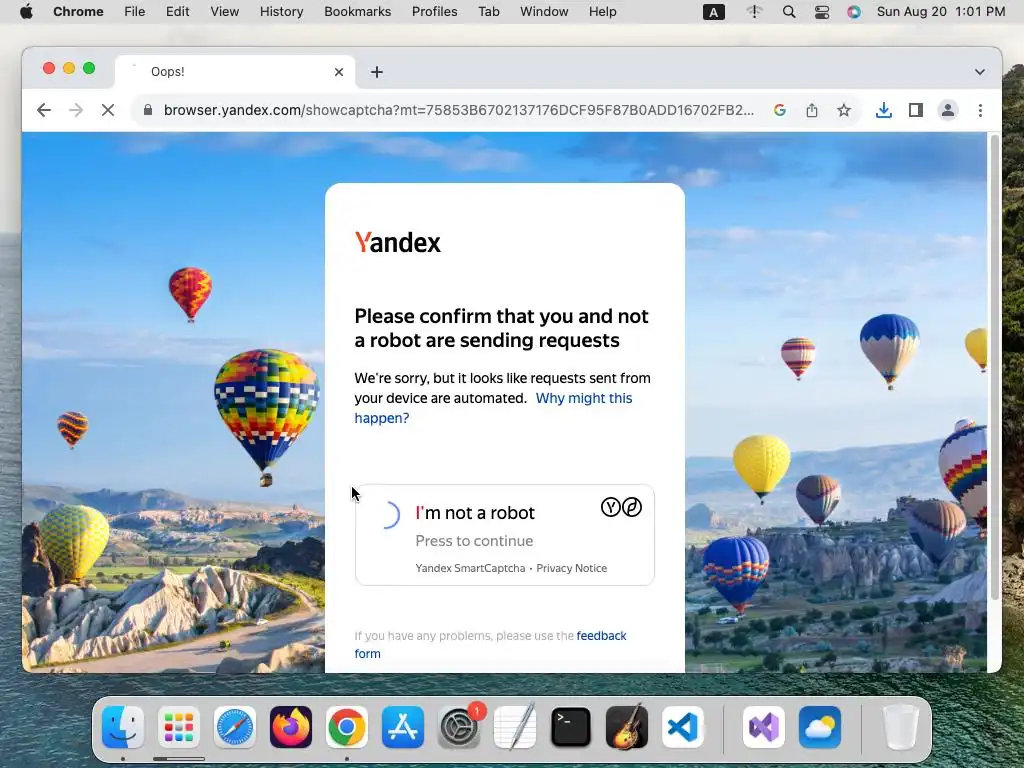Image resolution: width=1024 pixels, height=768 pixels.
Task: Open the Privacy Notice link
Action: tap(571, 568)
